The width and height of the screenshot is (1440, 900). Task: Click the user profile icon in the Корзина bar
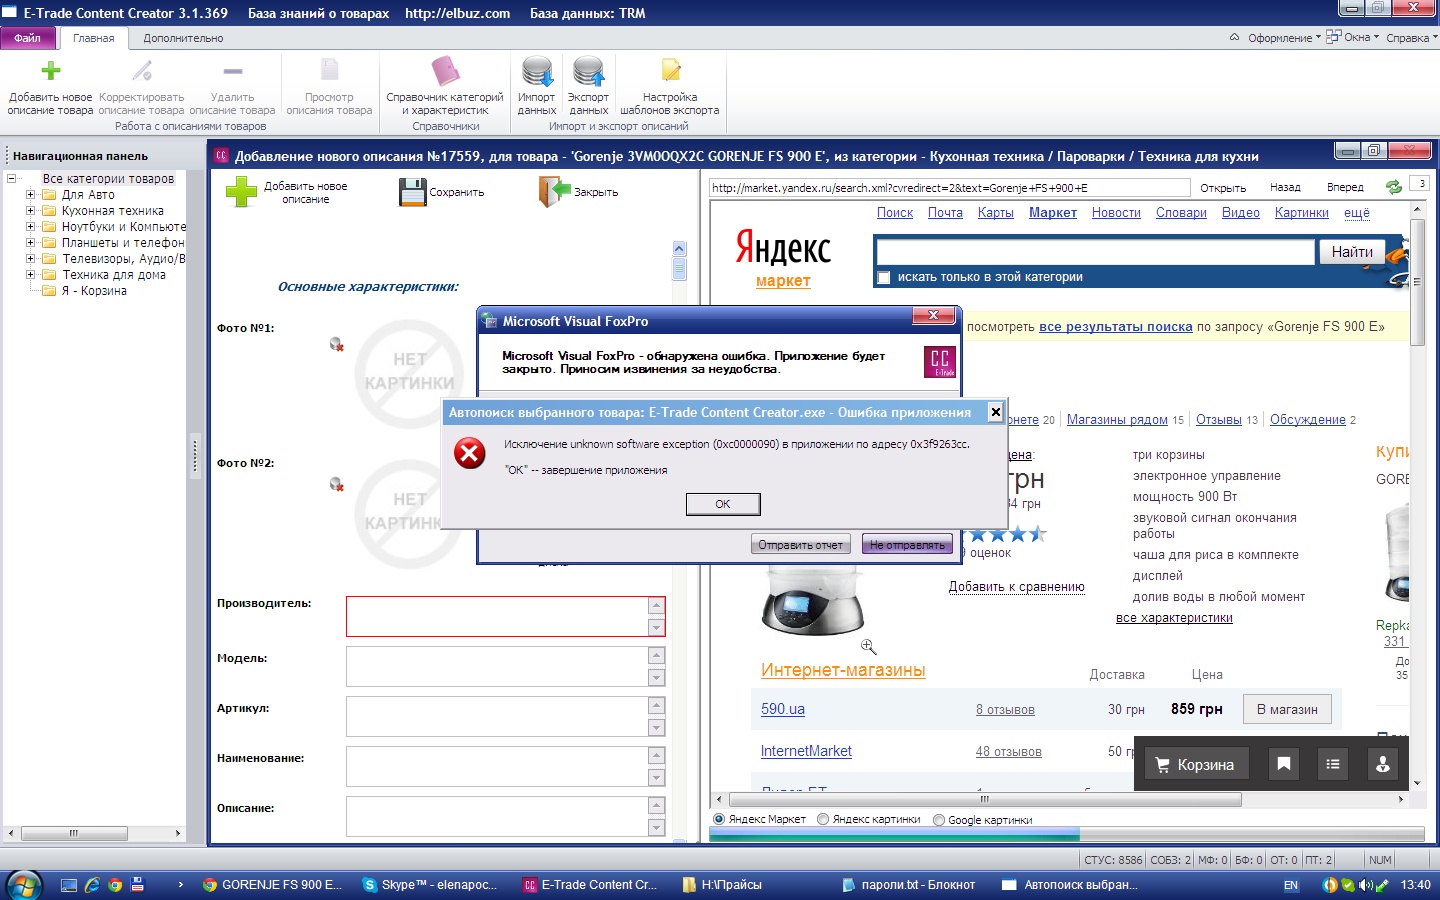[x=1383, y=764]
